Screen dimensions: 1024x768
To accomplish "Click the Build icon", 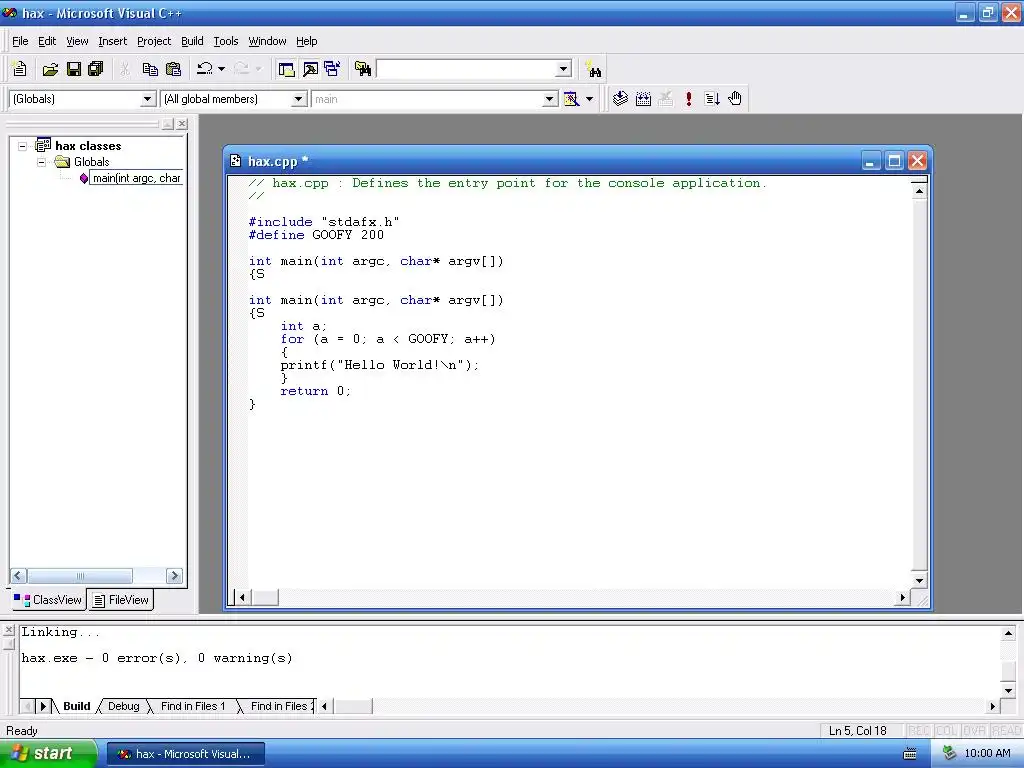I will coord(643,99).
